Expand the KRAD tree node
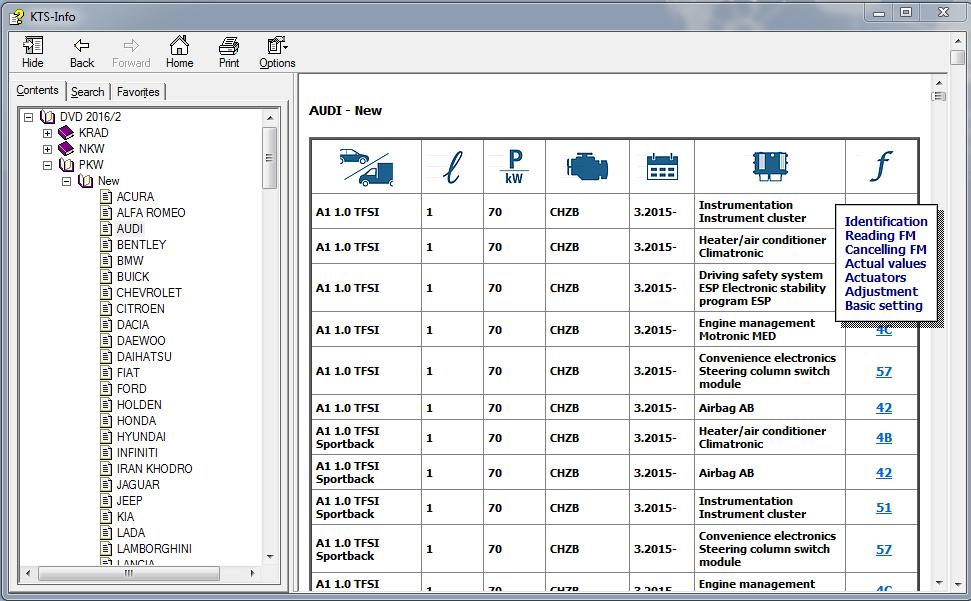Screen dimensions: 971x601 pyautogui.click(x=47, y=133)
